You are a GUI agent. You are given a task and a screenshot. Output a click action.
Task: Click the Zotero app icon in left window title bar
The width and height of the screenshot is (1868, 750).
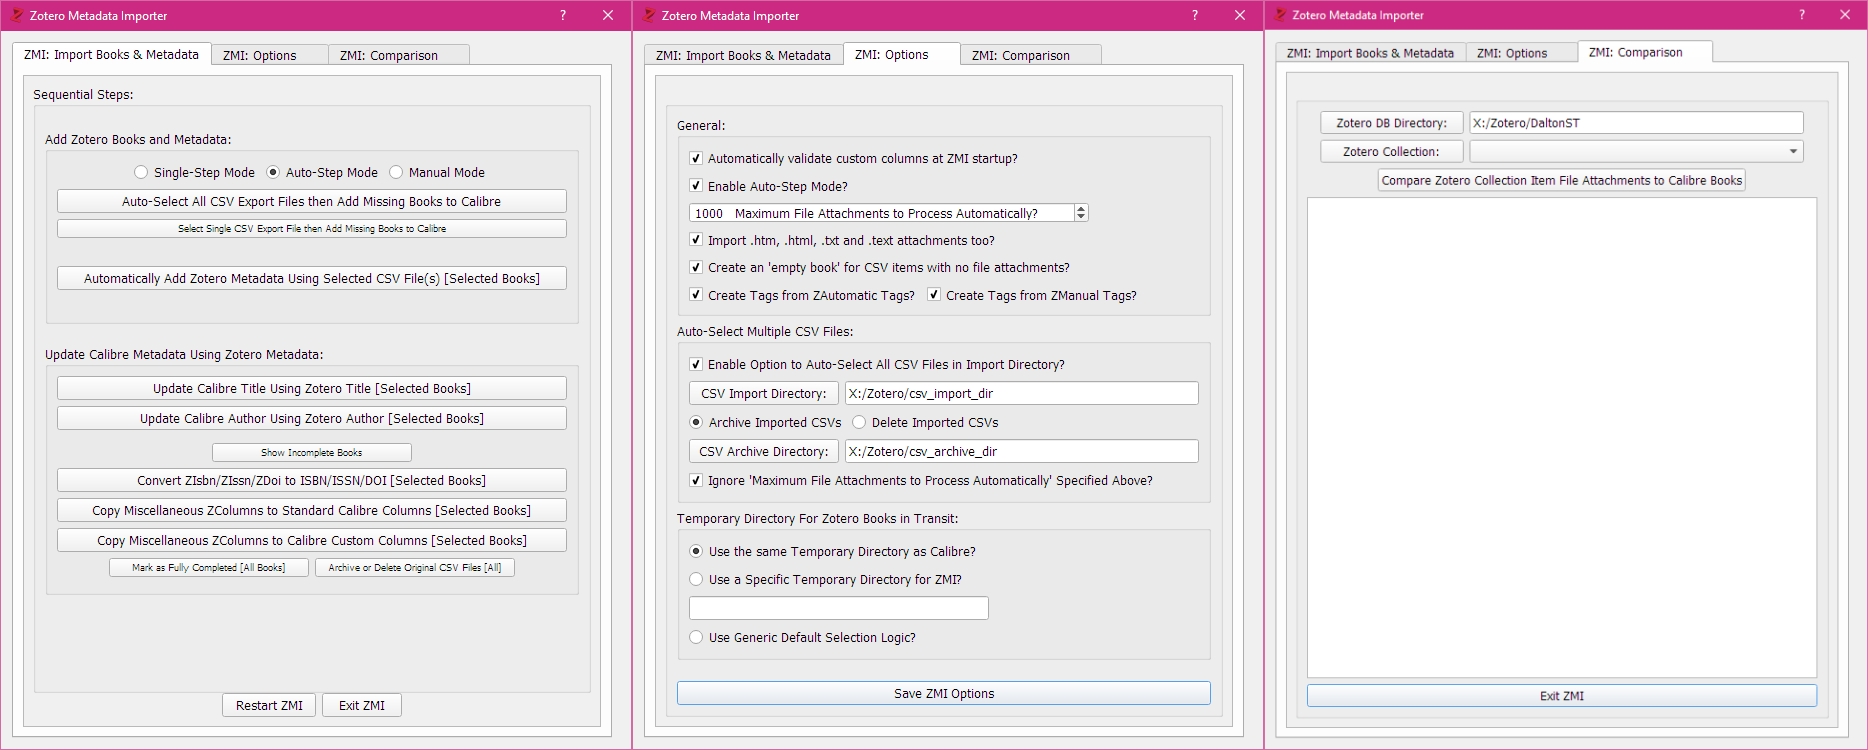[17, 15]
